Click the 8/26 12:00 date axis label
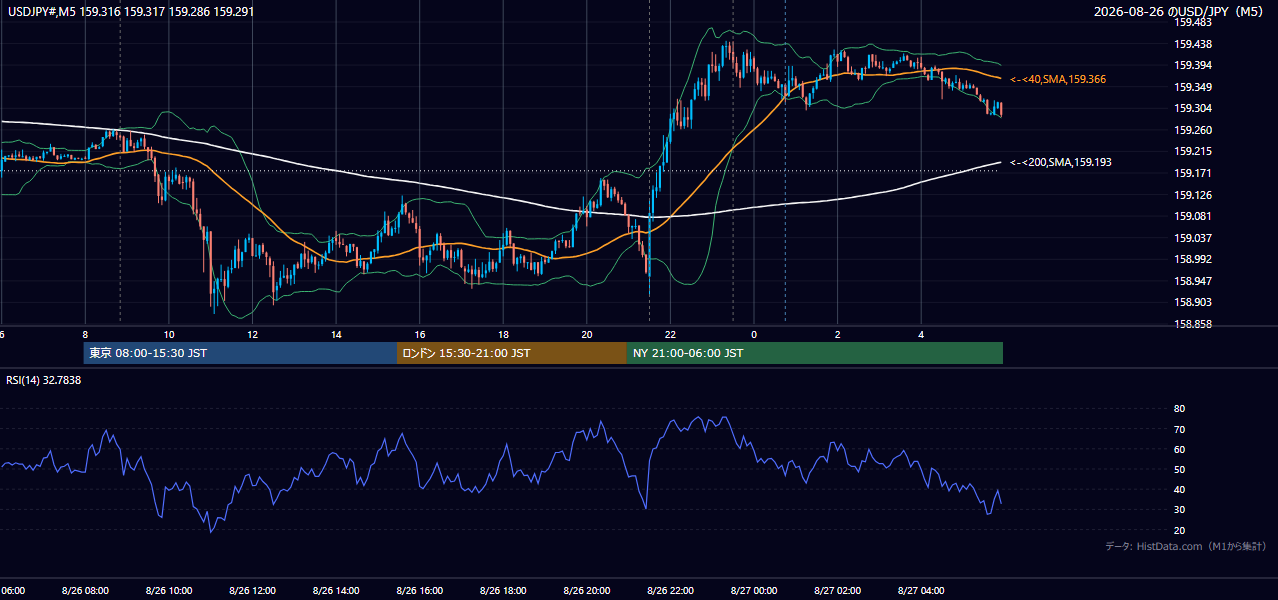 [252, 590]
